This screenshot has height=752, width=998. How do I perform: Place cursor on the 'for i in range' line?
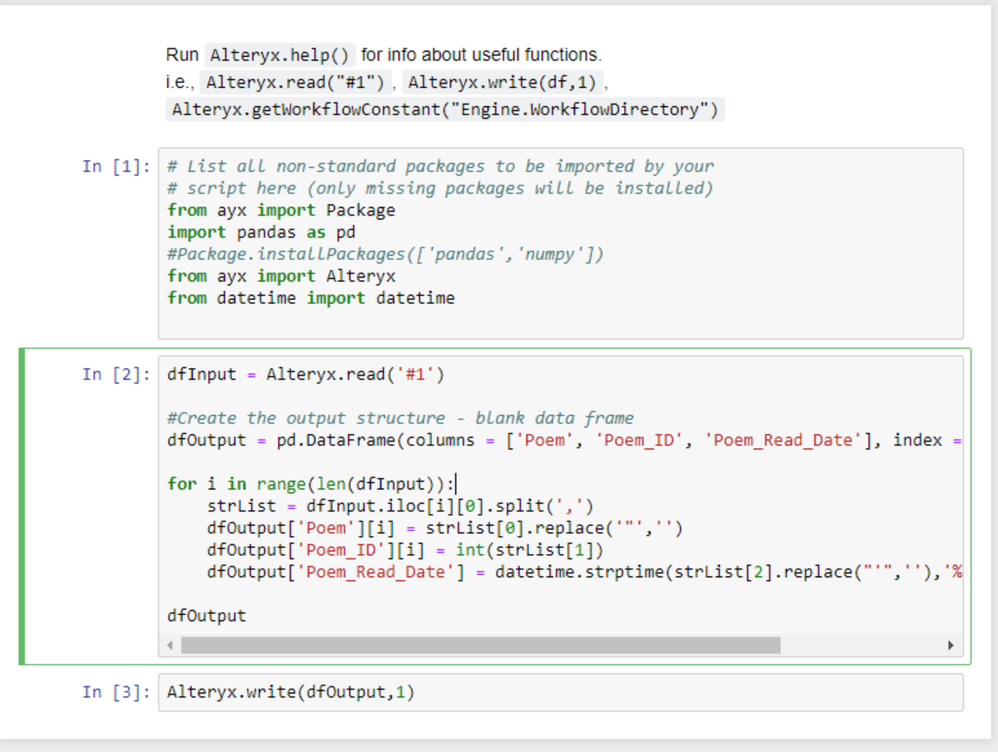(x=310, y=484)
